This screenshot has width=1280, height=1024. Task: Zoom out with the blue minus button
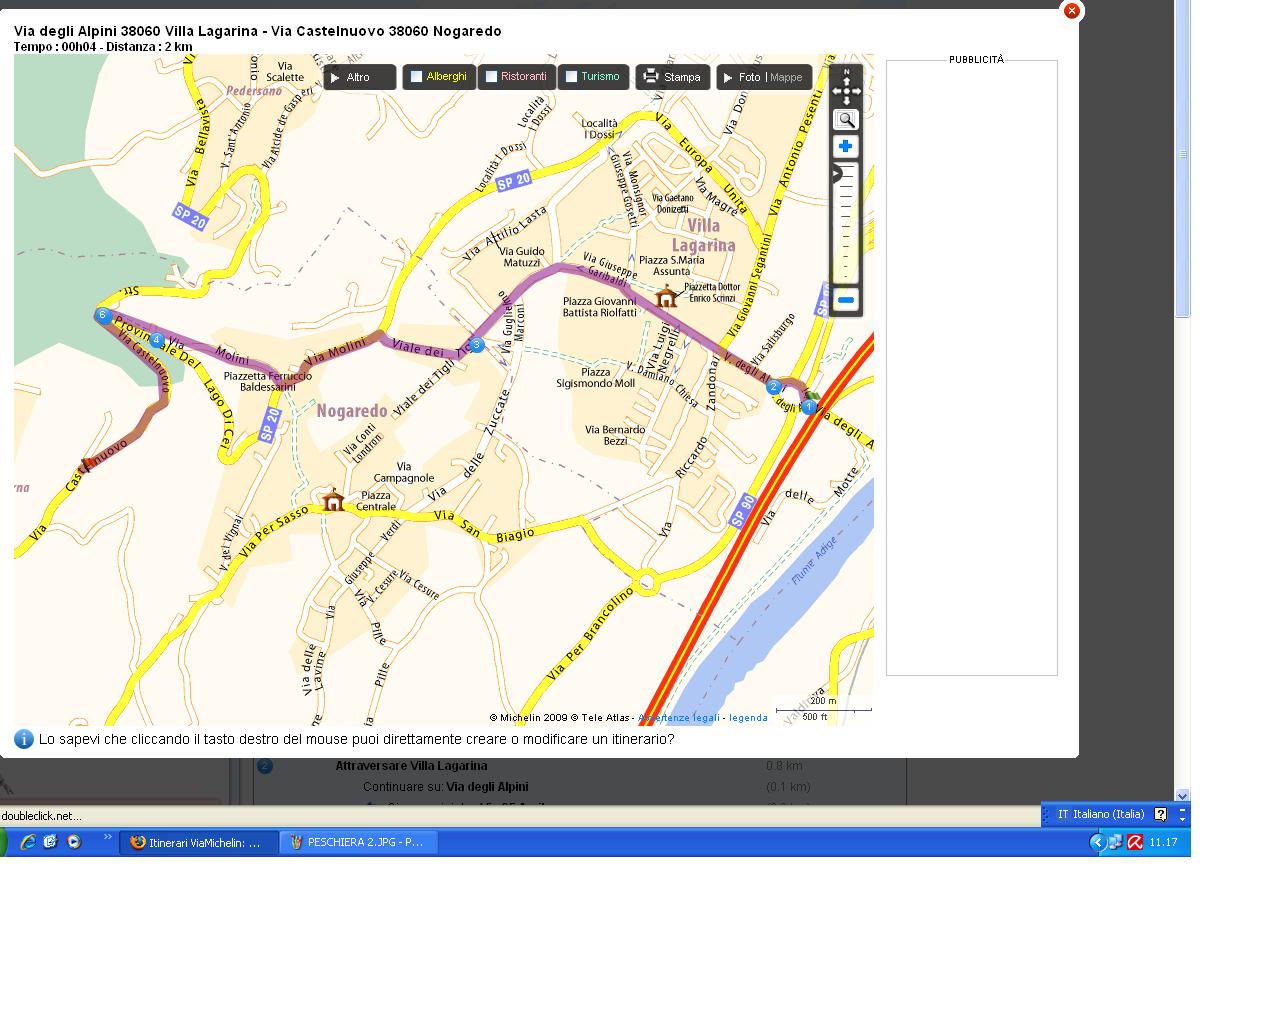tap(846, 300)
